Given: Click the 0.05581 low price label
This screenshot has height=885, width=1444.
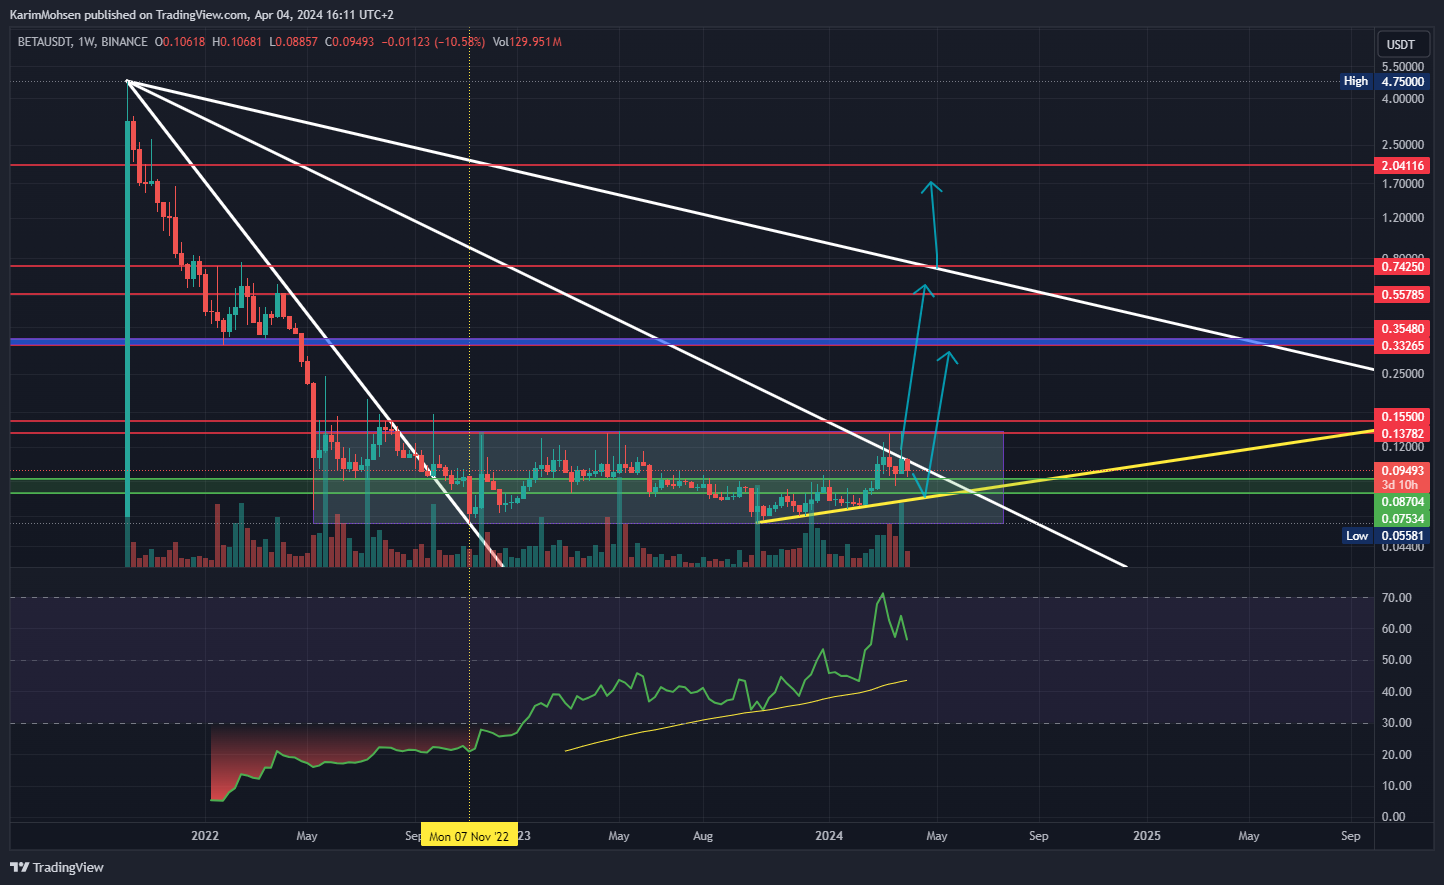Looking at the screenshot, I should click(1402, 536).
